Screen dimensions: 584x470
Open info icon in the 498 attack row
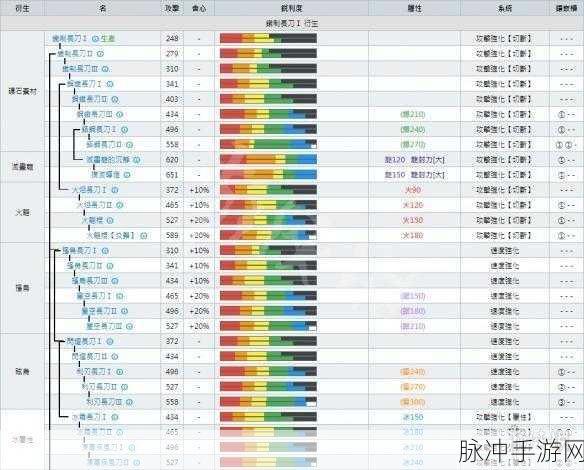coord(120,372)
